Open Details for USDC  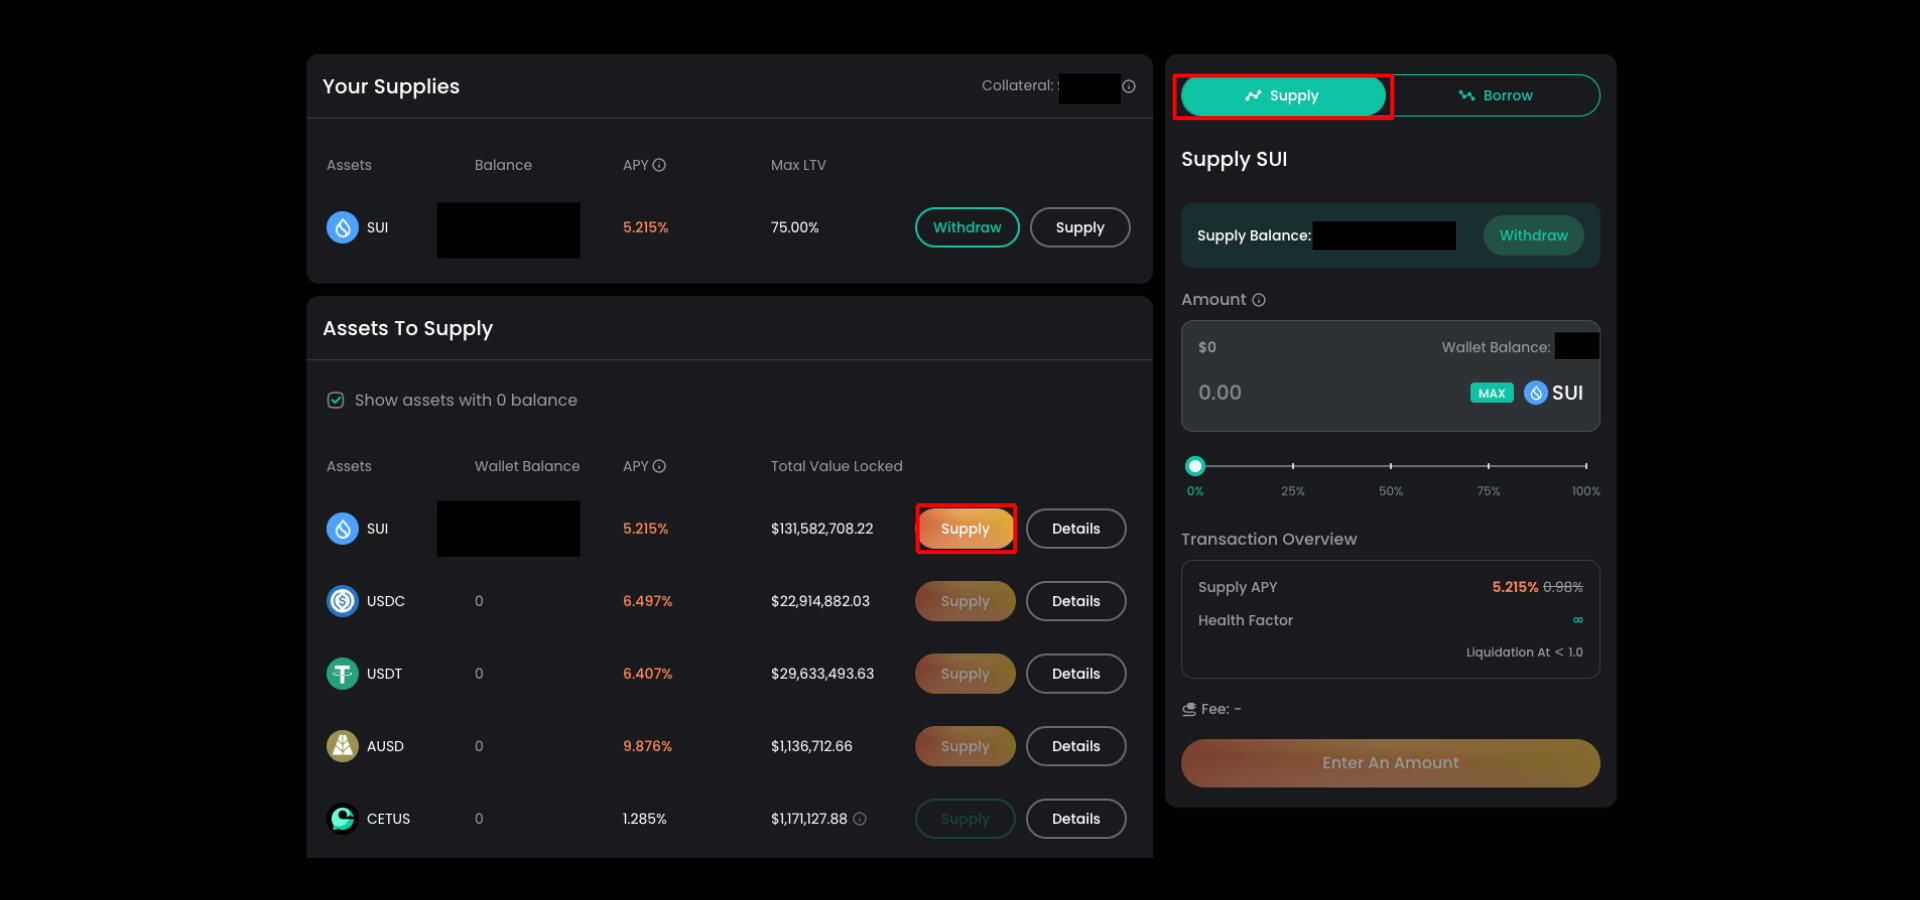coord(1076,601)
